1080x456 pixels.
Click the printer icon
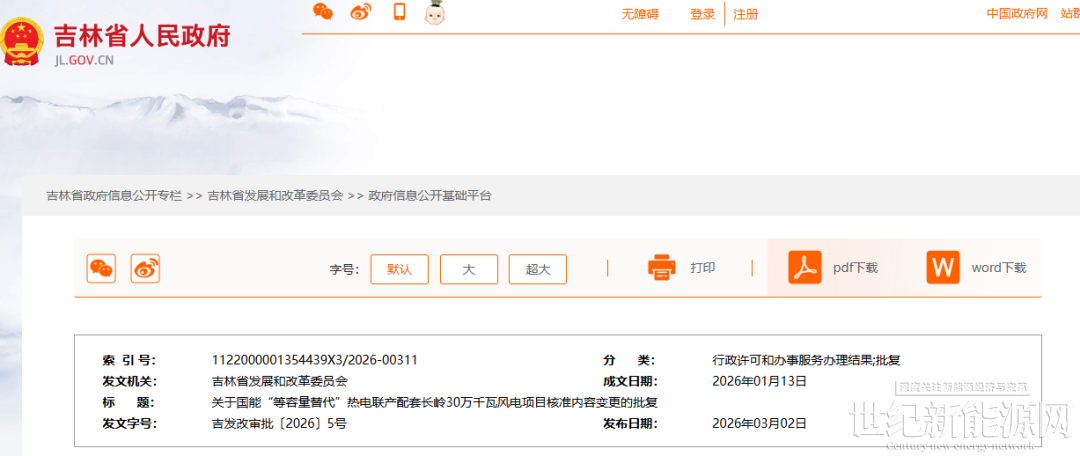[x=662, y=268]
